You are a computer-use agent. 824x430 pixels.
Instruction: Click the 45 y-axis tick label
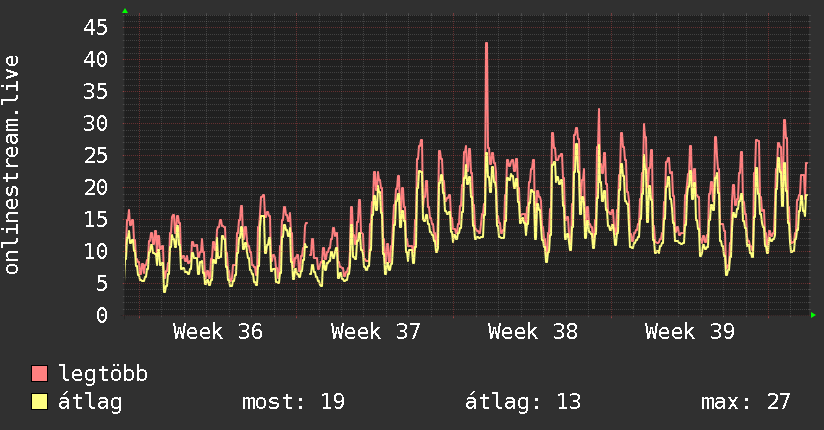click(96, 27)
